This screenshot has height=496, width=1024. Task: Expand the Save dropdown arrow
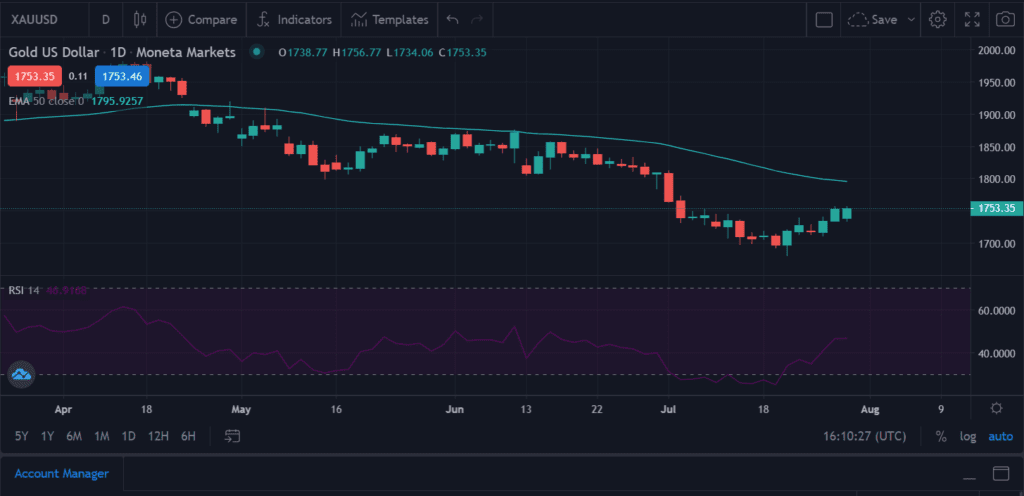(911, 20)
